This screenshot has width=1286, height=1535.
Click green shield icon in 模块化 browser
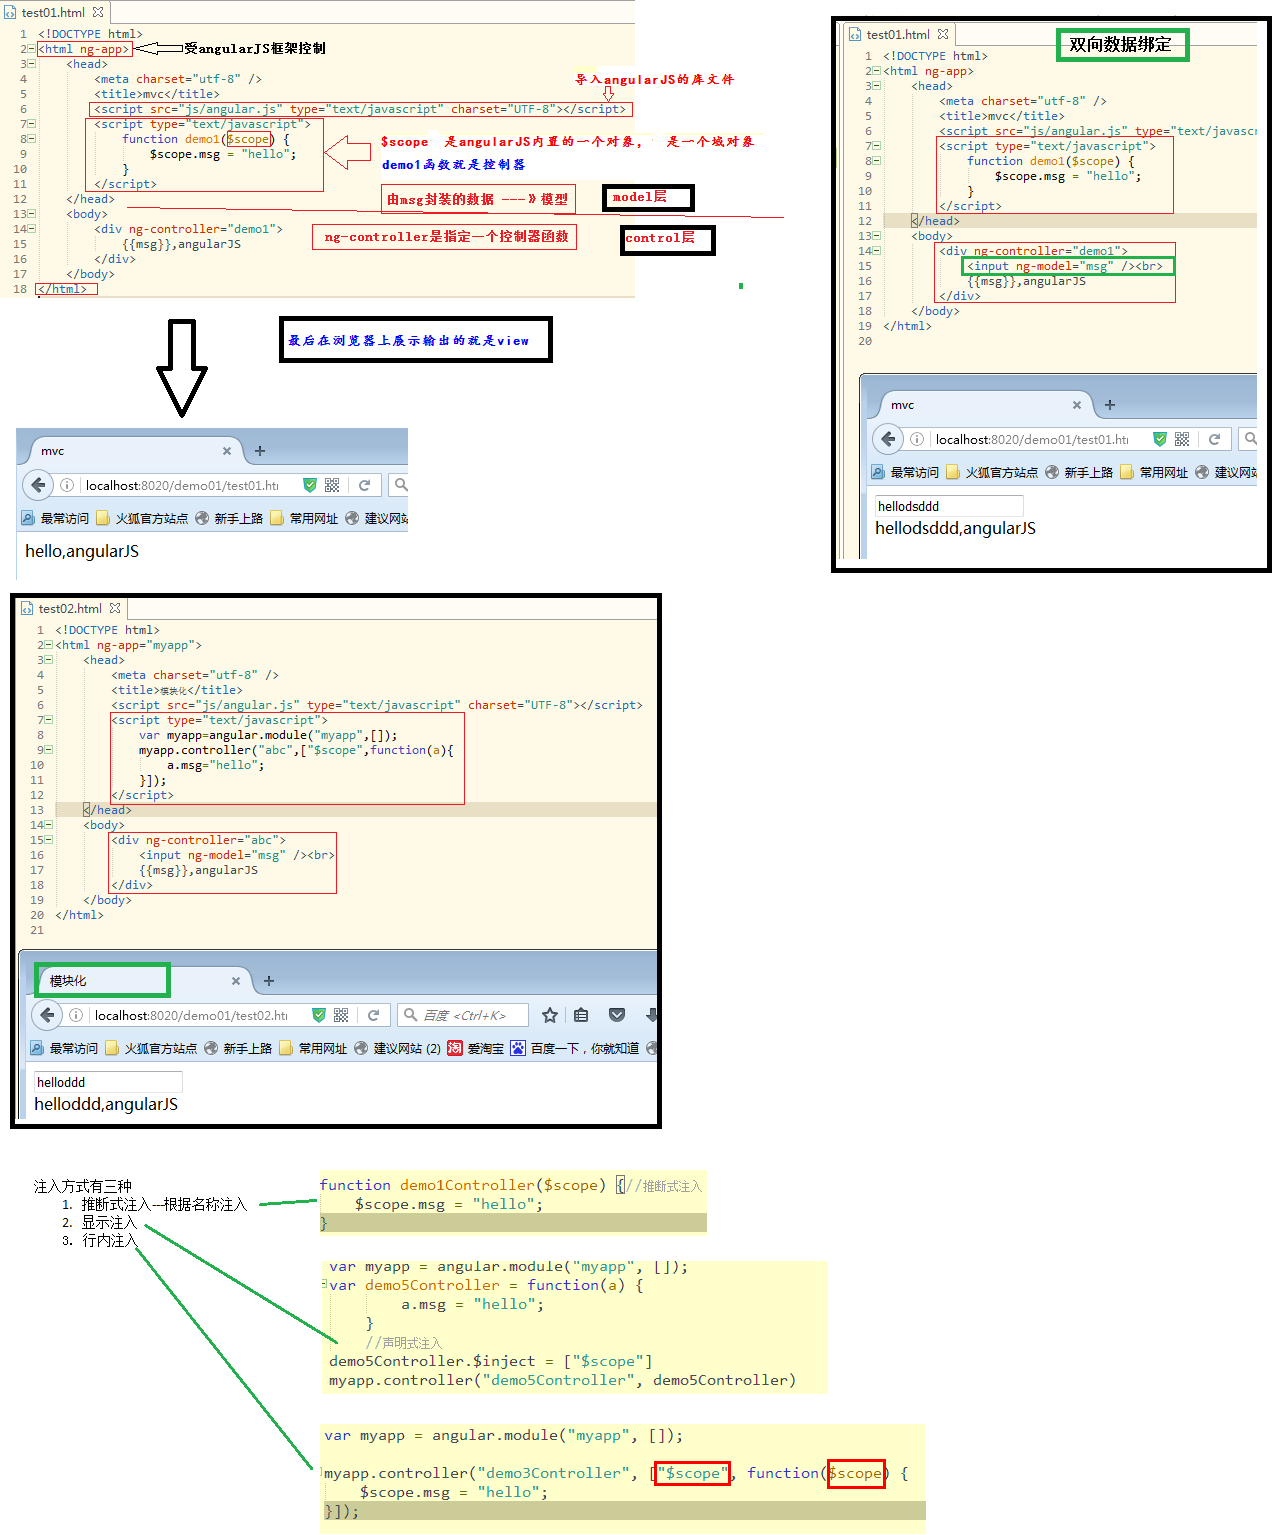[x=319, y=1015]
